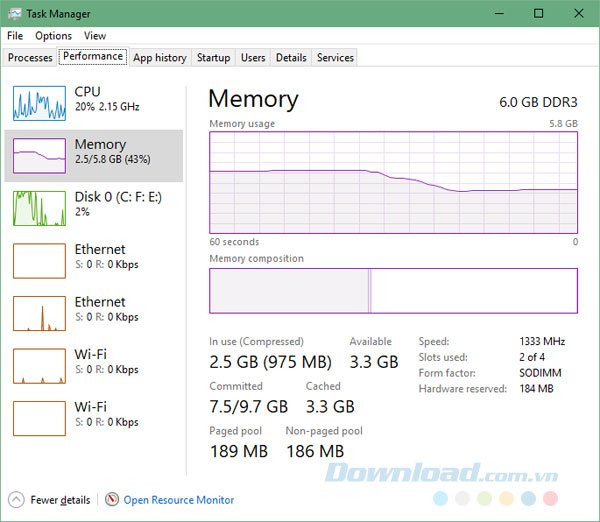Select the second Ethernet adapter graph
600x522 pixels.
pyautogui.click(x=39, y=313)
